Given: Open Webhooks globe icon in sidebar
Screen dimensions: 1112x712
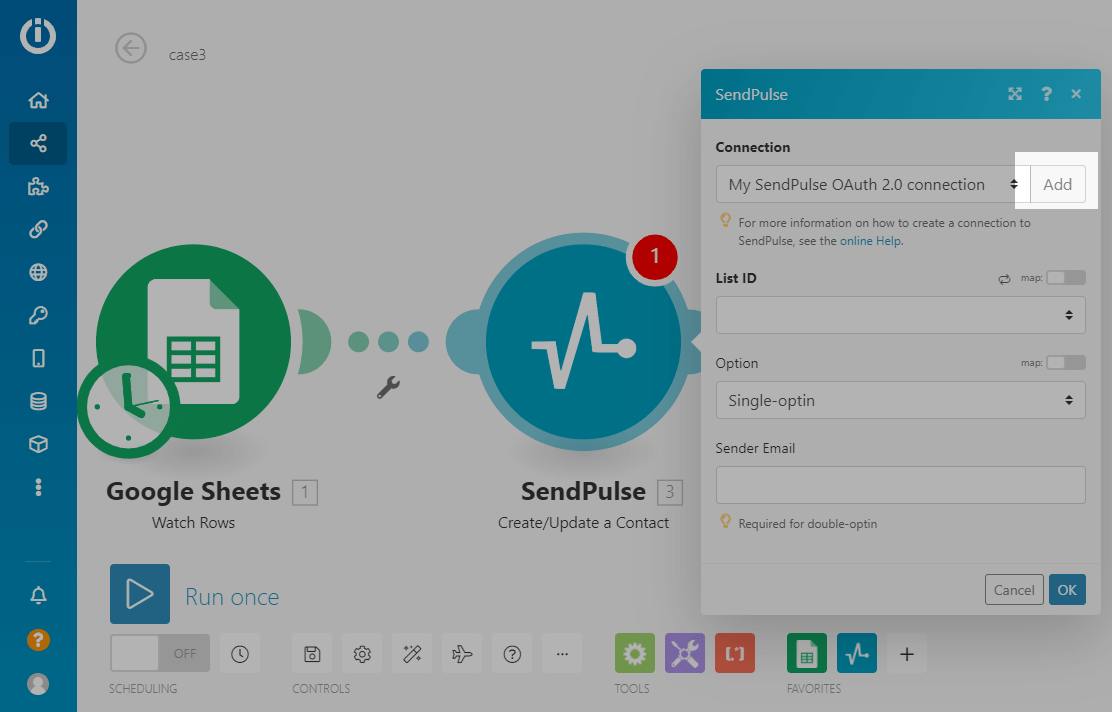Looking at the screenshot, I should pyautogui.click(x=38, y=272).
